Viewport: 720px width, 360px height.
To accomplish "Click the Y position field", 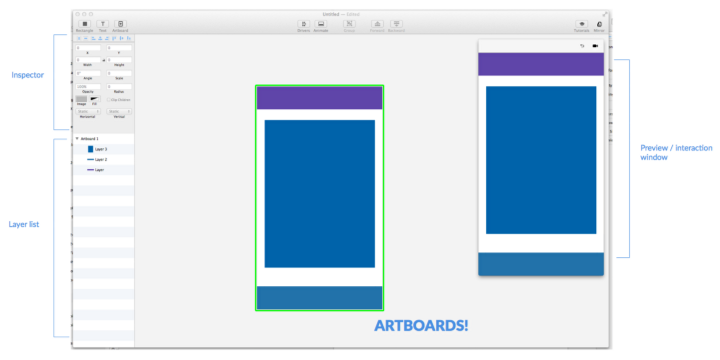I will point(119,48).
